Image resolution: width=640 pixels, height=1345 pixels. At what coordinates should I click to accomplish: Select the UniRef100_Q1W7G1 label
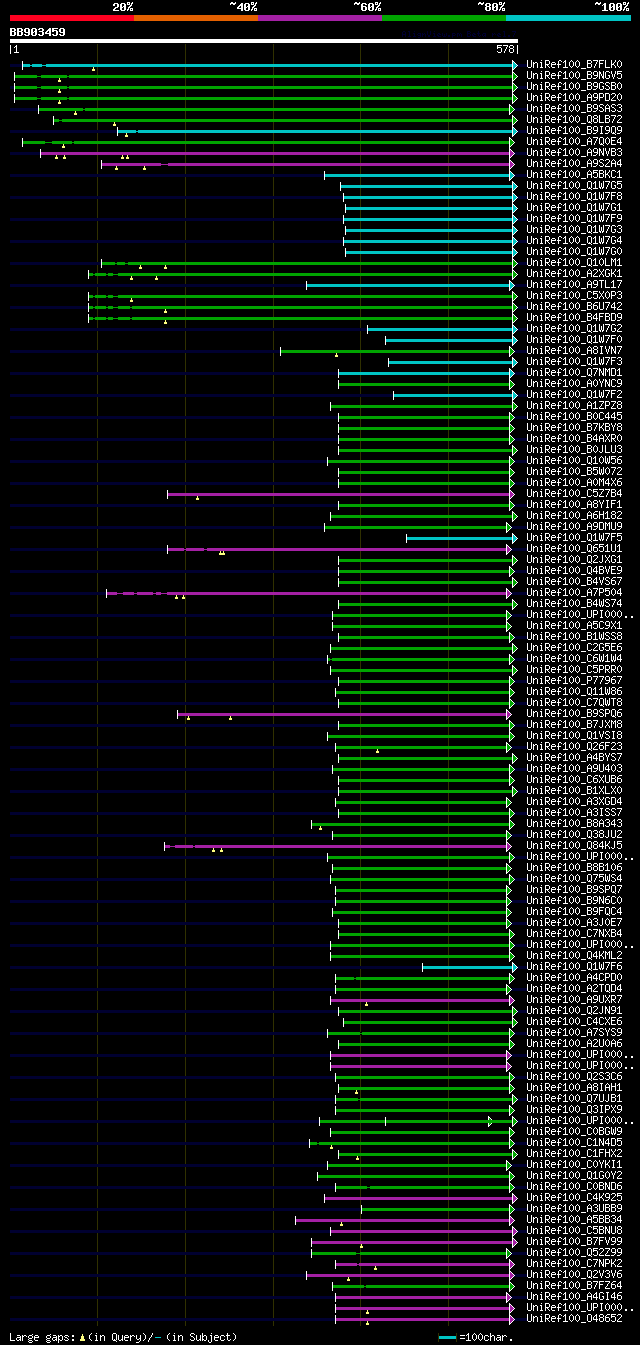click(574, 208)
